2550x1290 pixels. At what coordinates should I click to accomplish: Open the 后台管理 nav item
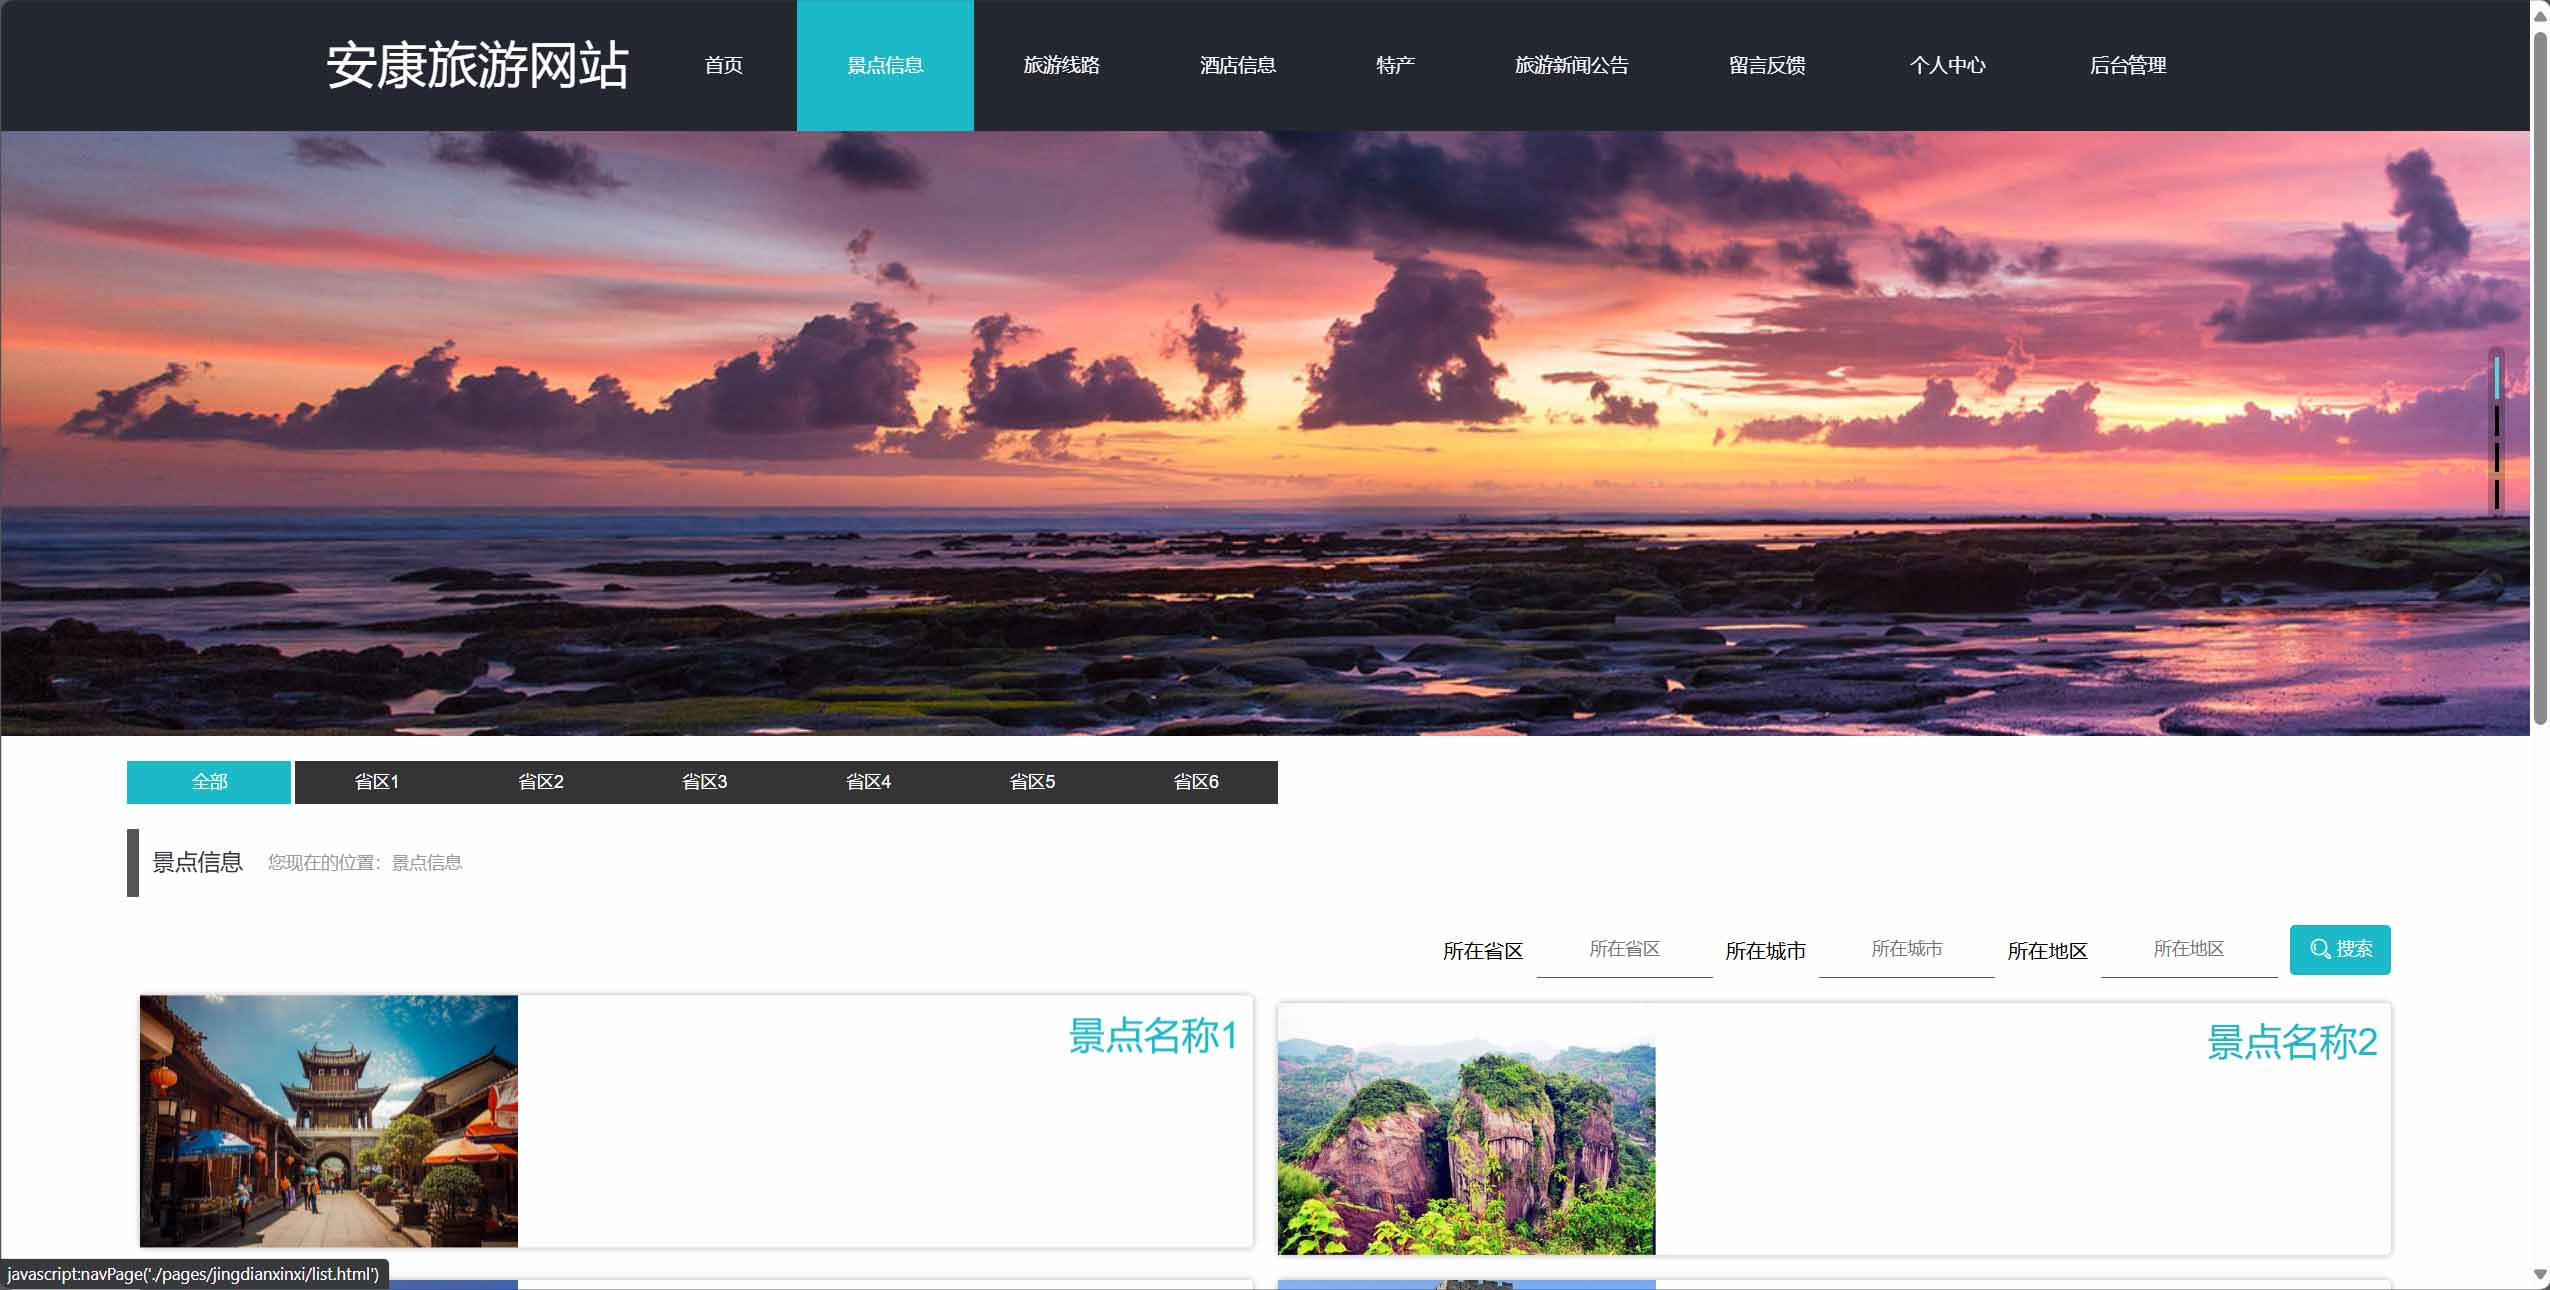(2127, 66)
